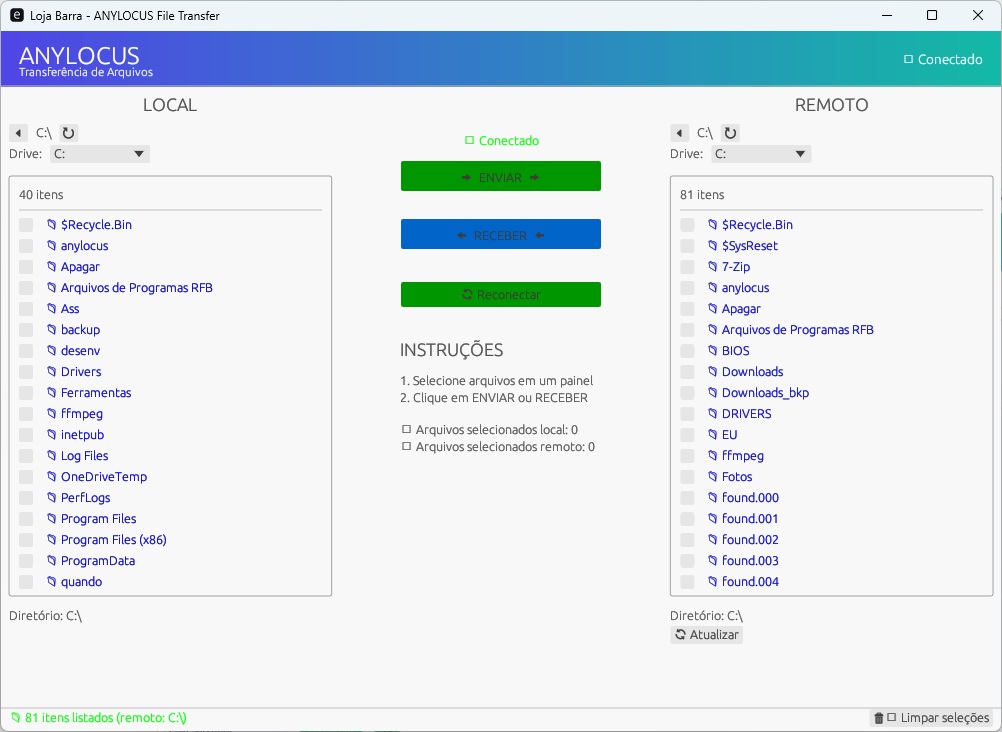This screenshot has height=732, width=1002.
Task: Check the remote anylocus checkbox
Action: pos(687,288)
